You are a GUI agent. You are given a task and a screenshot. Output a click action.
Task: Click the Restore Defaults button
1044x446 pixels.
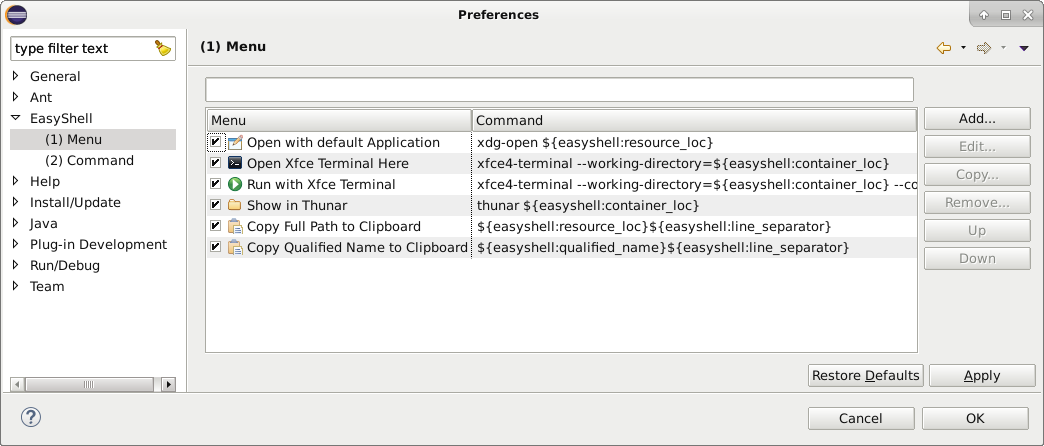coord(866,375)
